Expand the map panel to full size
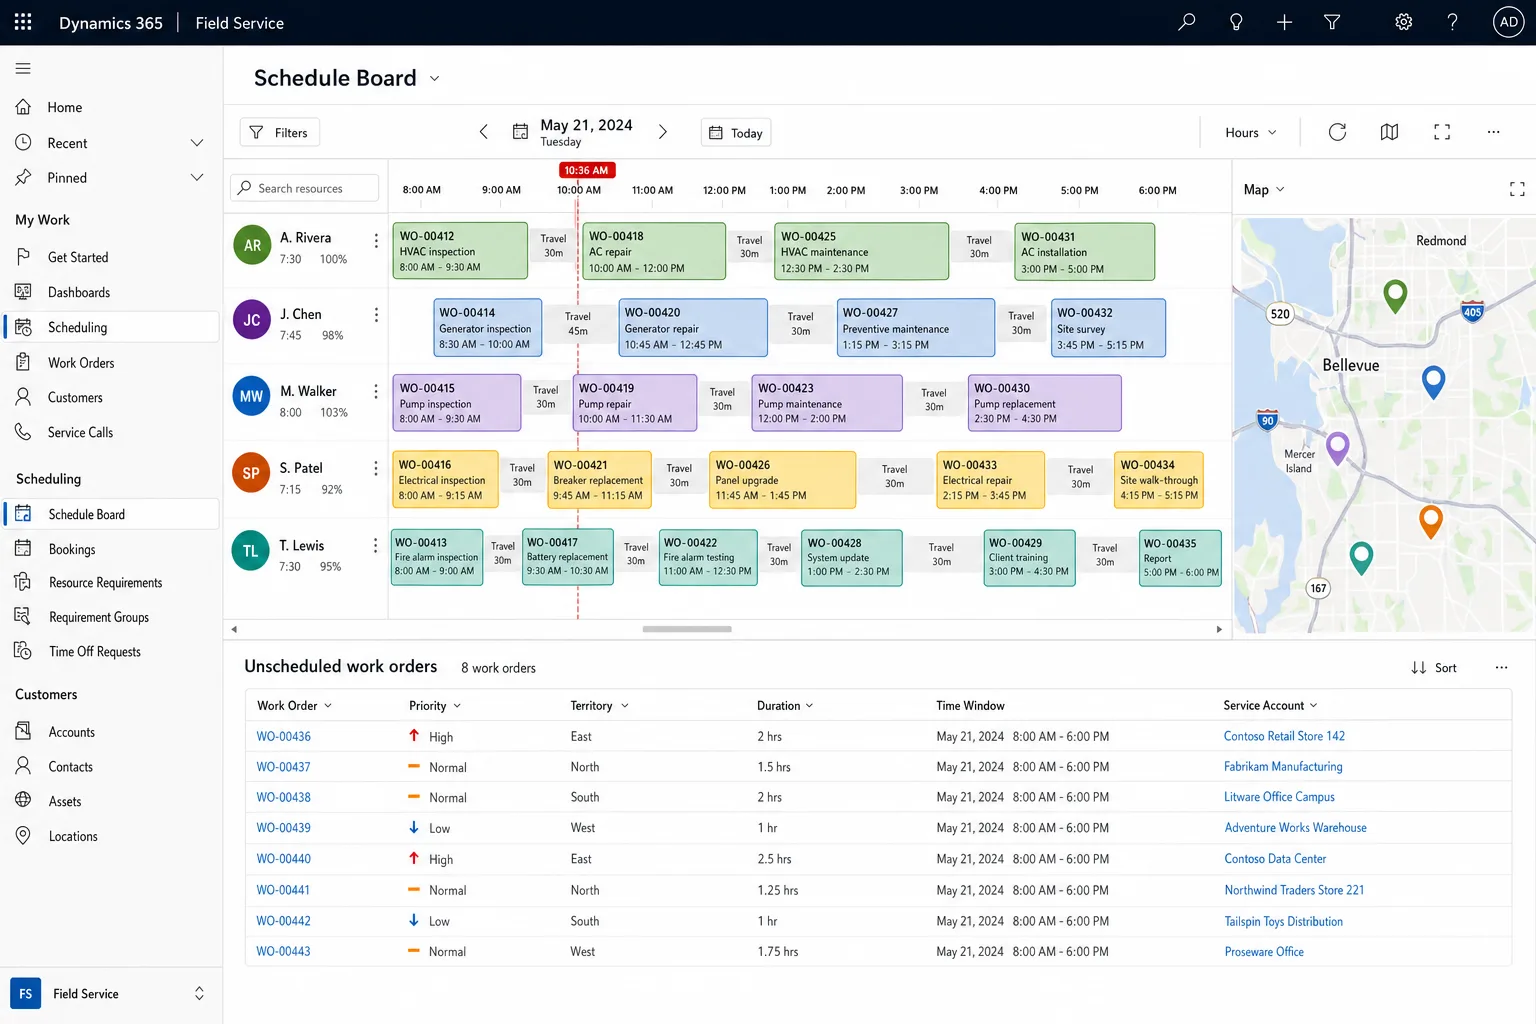Viewport: 1536px width, 1024px height. (1517, 189)
